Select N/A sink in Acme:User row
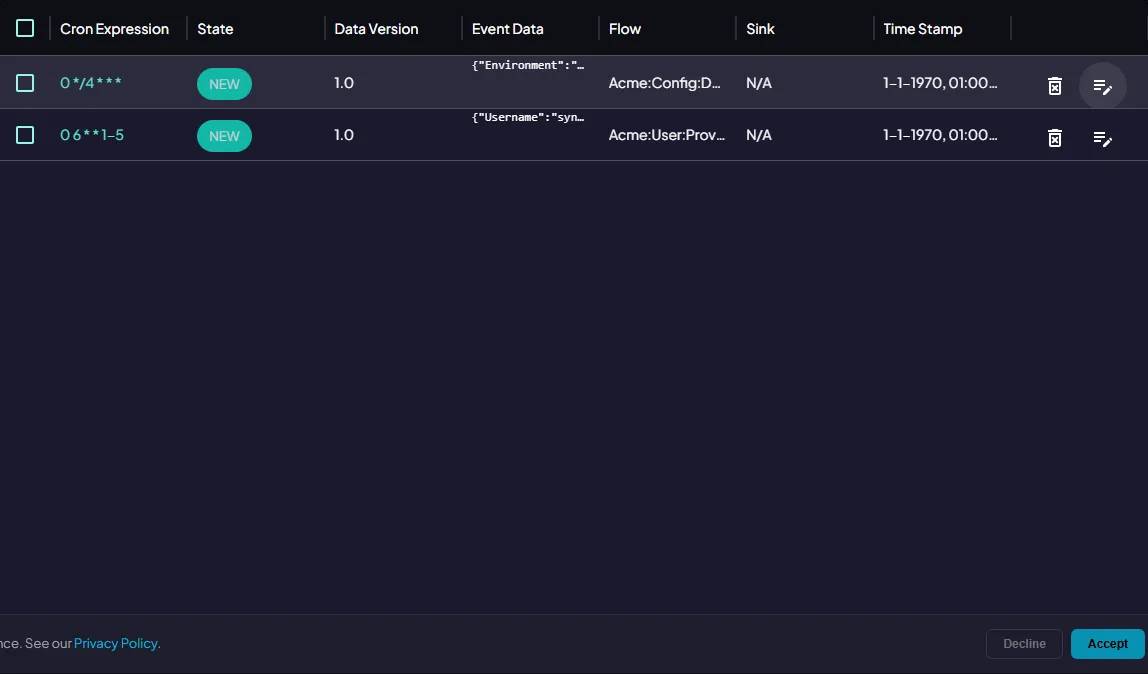 tap(758, 135)
